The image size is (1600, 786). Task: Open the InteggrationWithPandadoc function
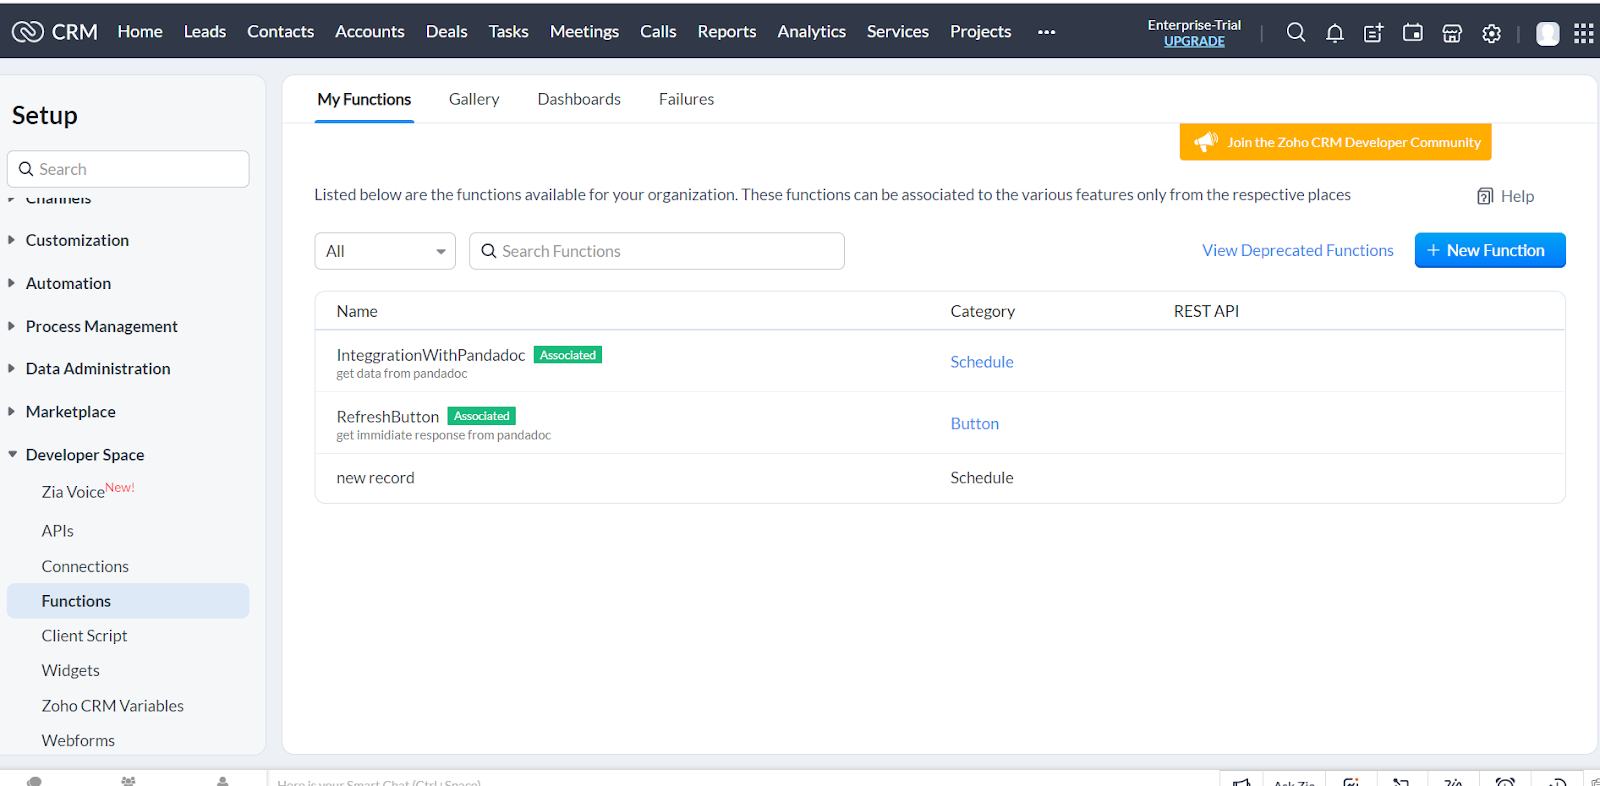pos(431,355)
